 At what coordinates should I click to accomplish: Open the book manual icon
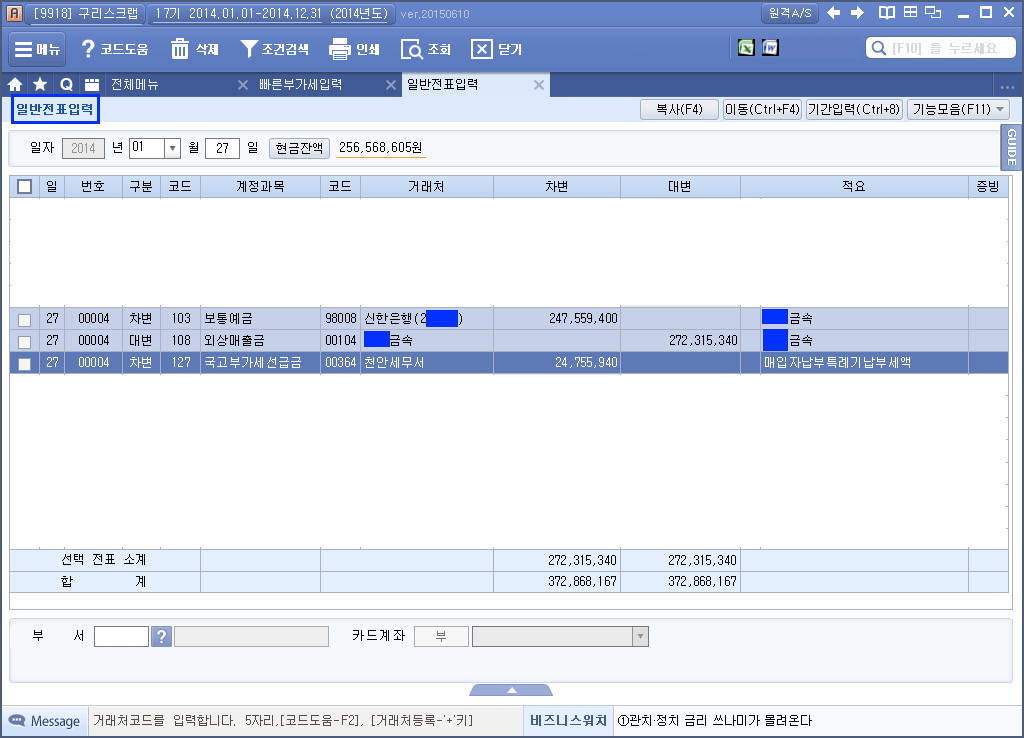[x=887, y=12]
